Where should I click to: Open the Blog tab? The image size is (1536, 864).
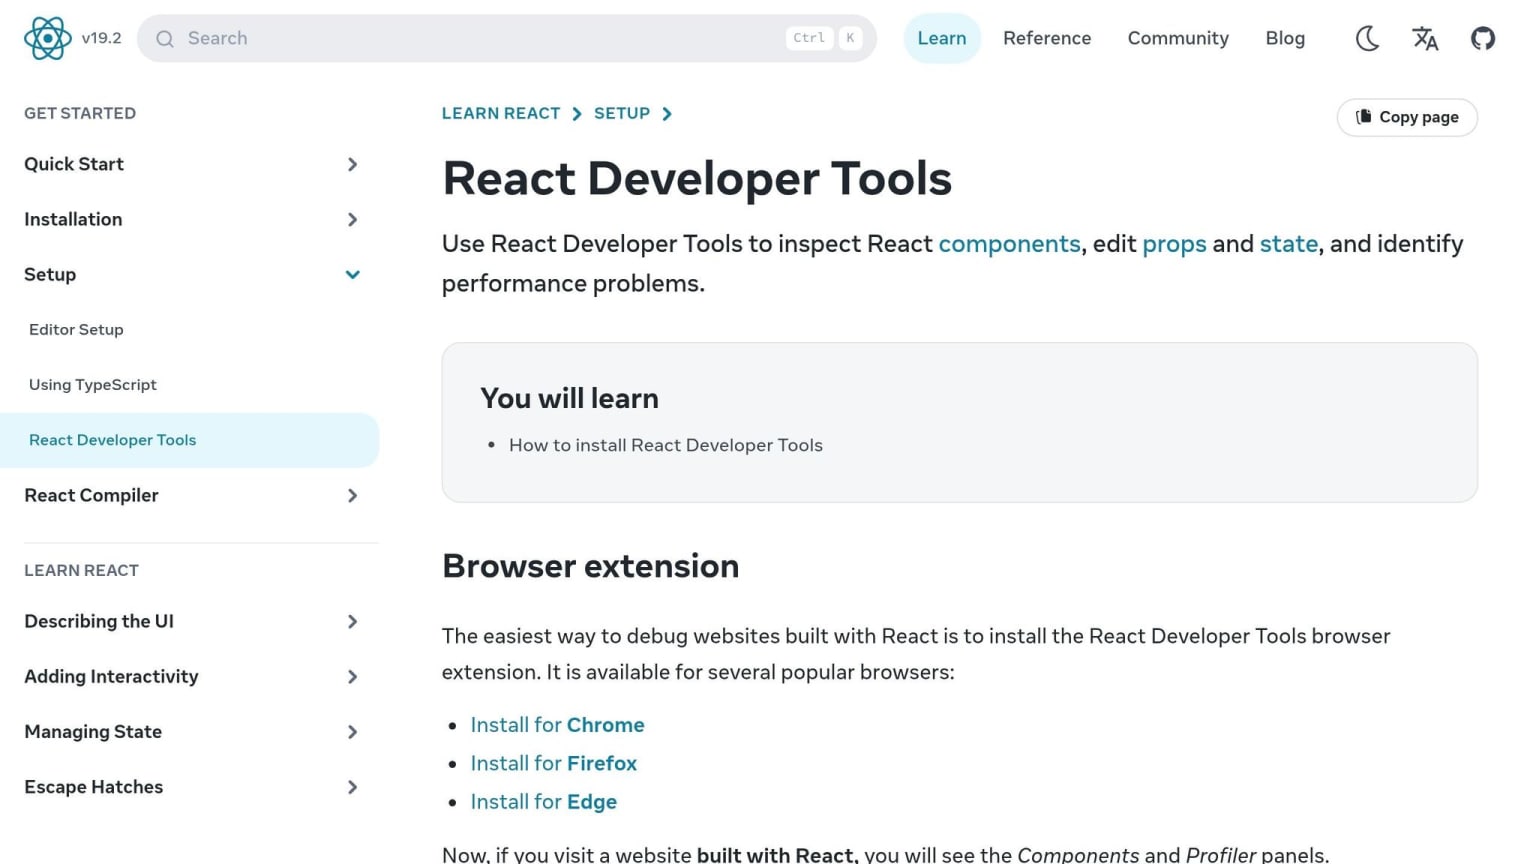click(1285, 38)
